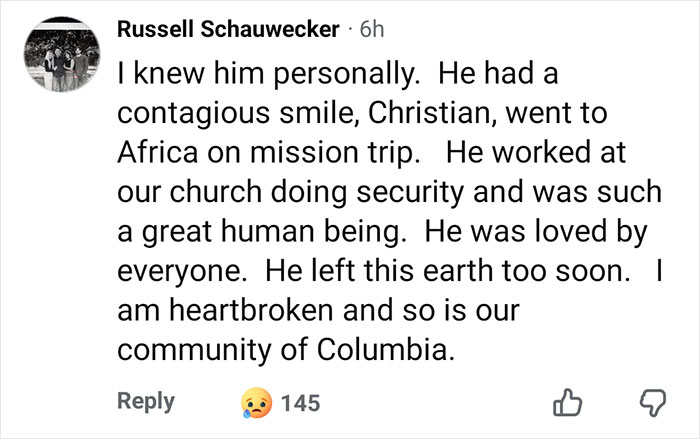The width and height of the screenshot is (700, 439).
Task: View the 145 reactions count
Action: click(x=300, y=402)
